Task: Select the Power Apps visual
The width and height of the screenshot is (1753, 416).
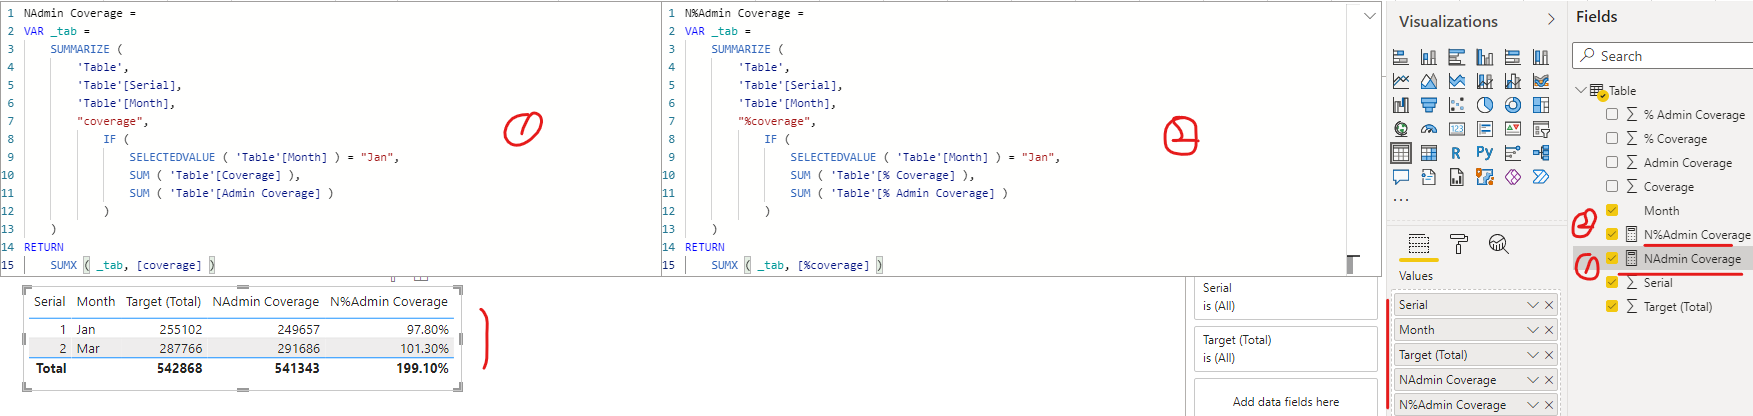Action: point(1513,177)
